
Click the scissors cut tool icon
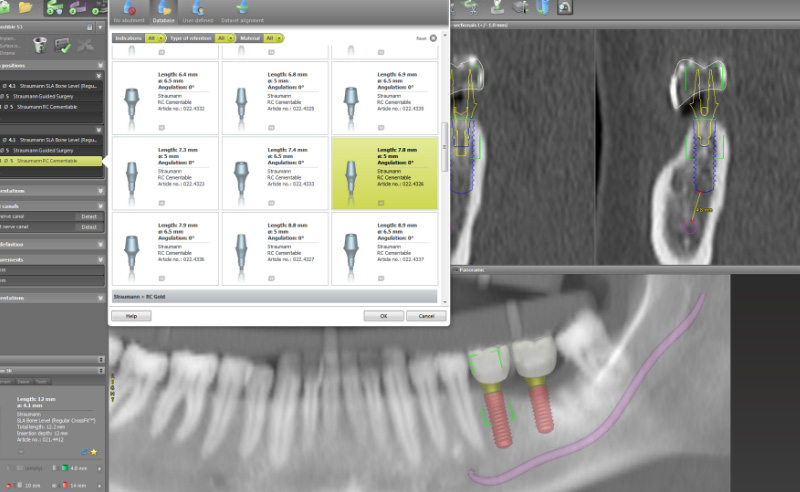click(470, 7)
